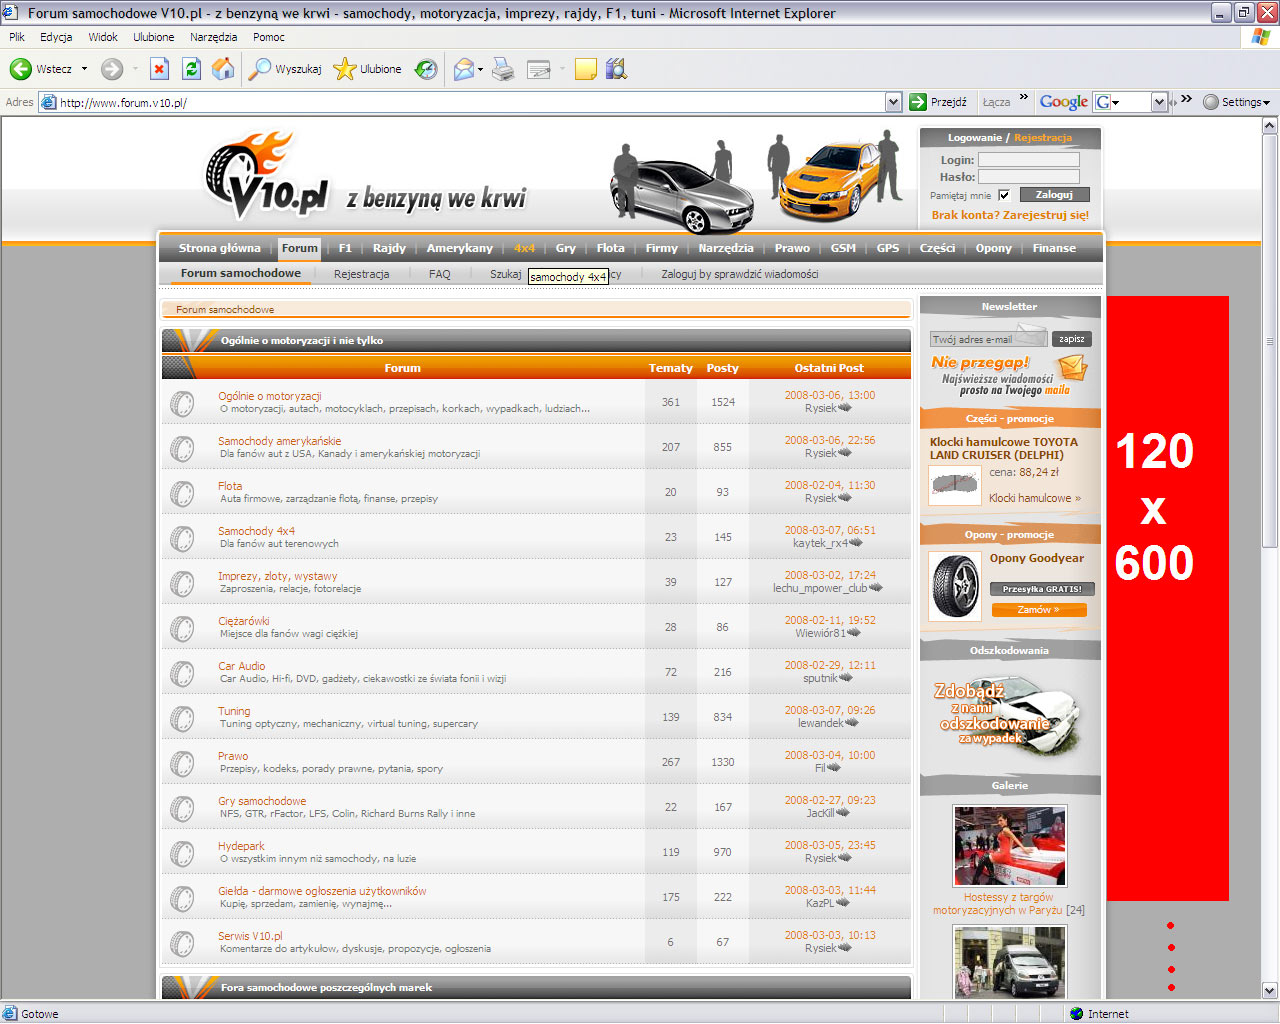This screenshot has height=1024, width=1280.
Task: Open the Widok menu
Action: pos(103,37)
